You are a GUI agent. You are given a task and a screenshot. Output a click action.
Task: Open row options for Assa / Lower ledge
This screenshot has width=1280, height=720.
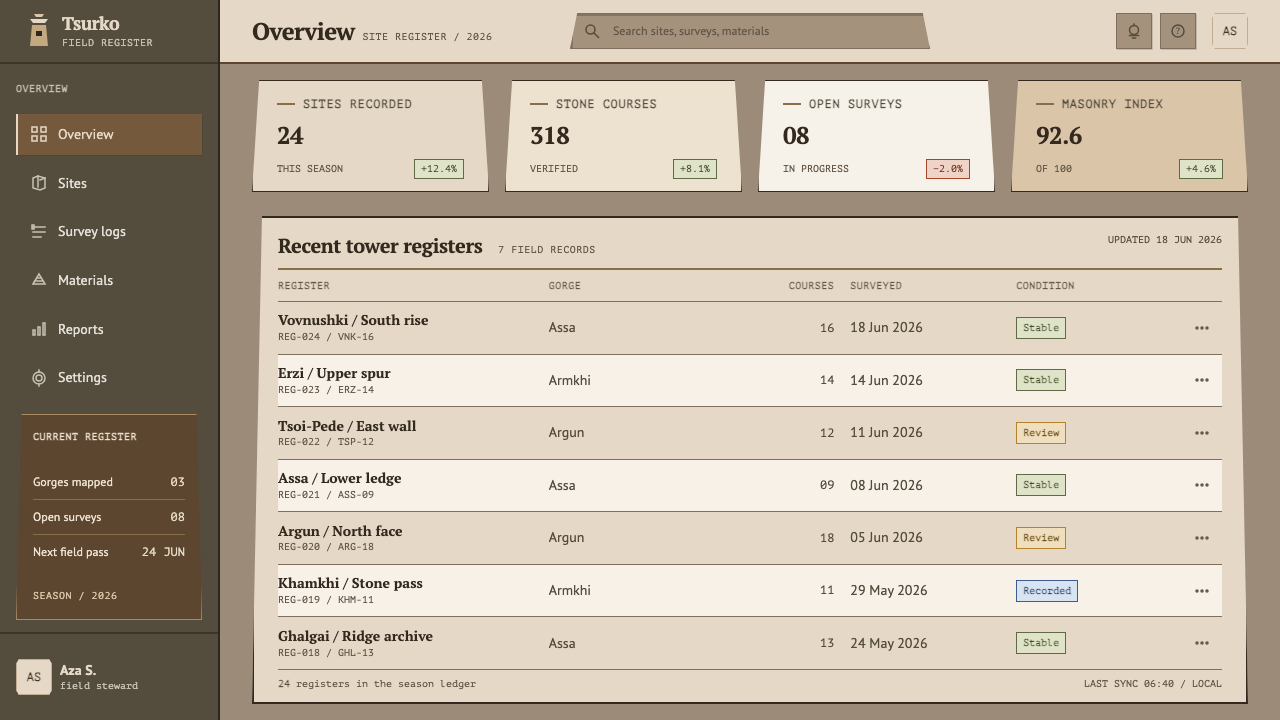pyautogui.click(x=1202, y=485)
